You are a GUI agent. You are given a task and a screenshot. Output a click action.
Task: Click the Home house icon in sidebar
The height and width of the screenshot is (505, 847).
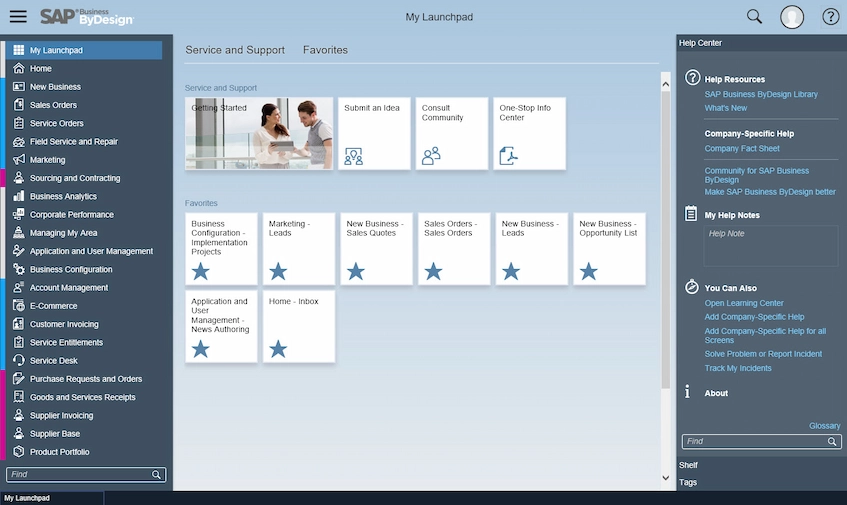pos(18,68)
